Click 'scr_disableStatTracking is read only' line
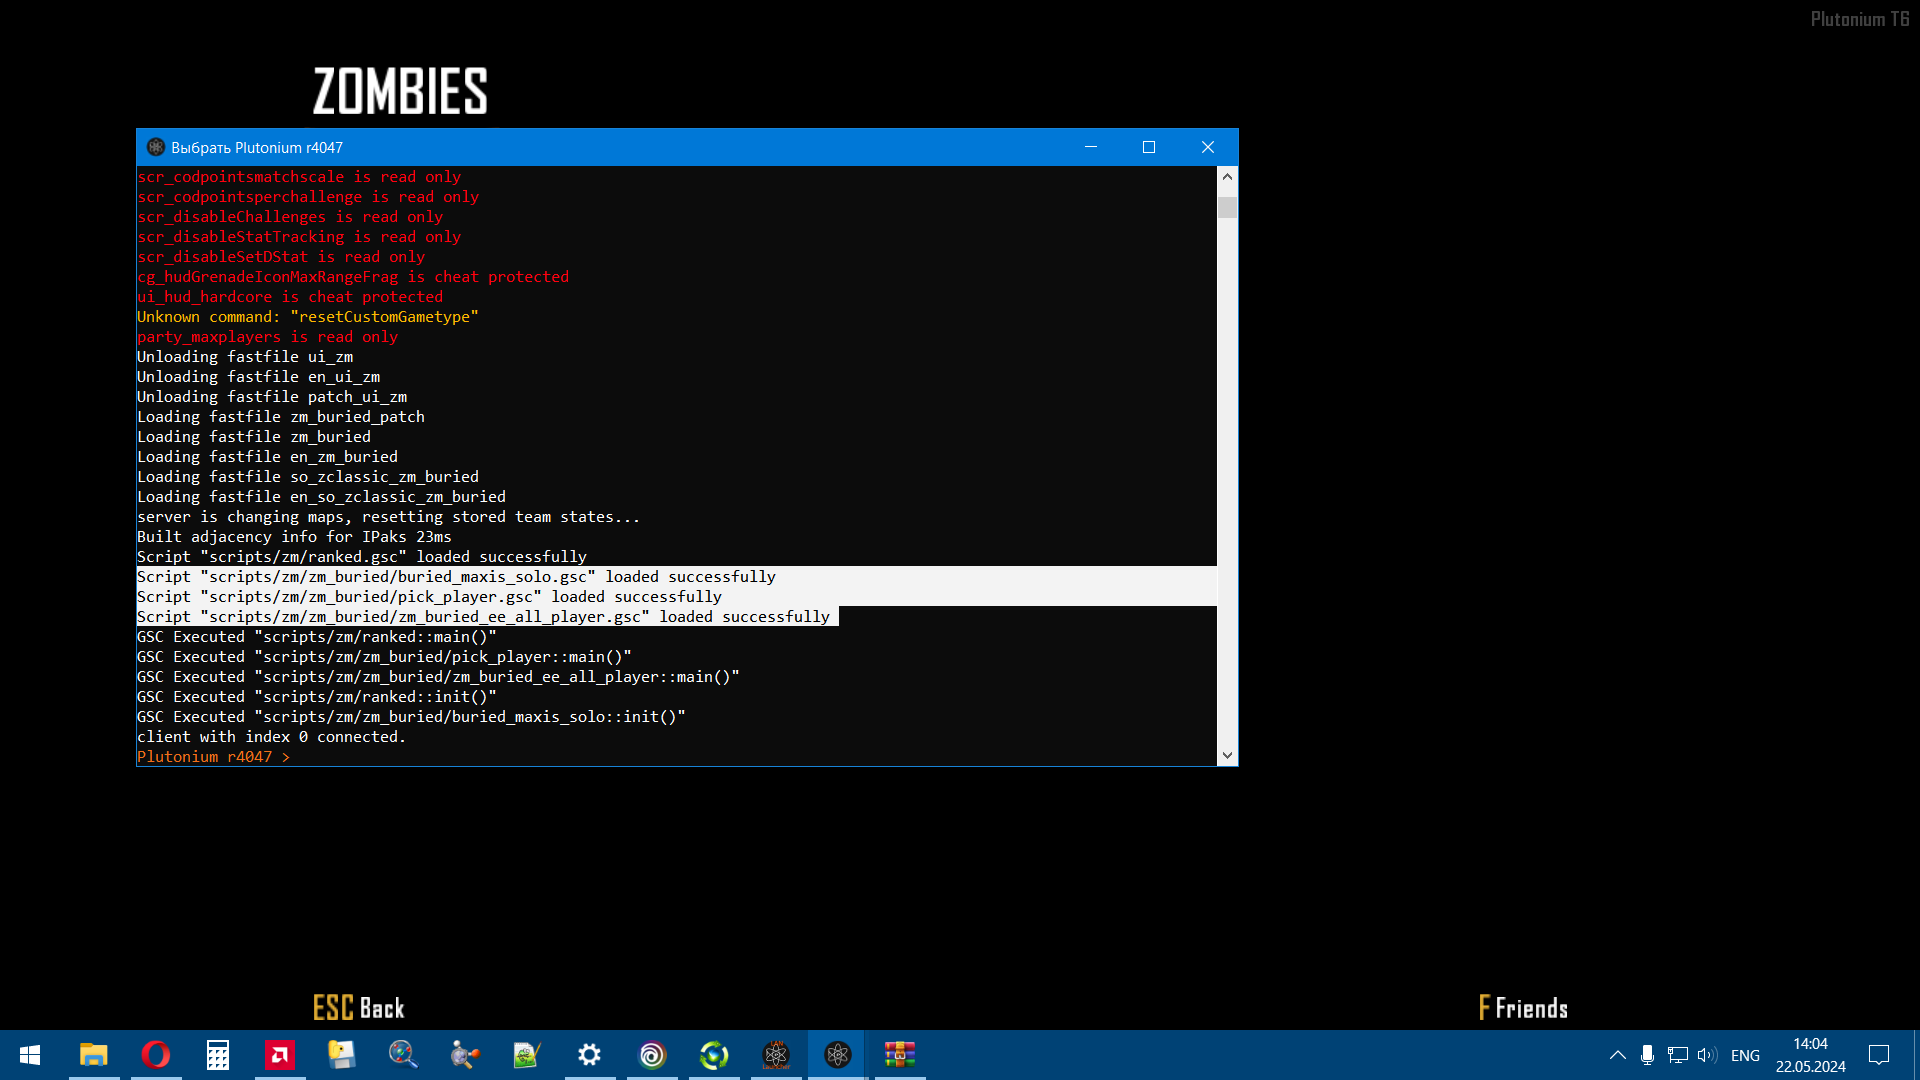Image resolution: width=1920 pixels, height=1080 pixels. (x=299, y=237)
